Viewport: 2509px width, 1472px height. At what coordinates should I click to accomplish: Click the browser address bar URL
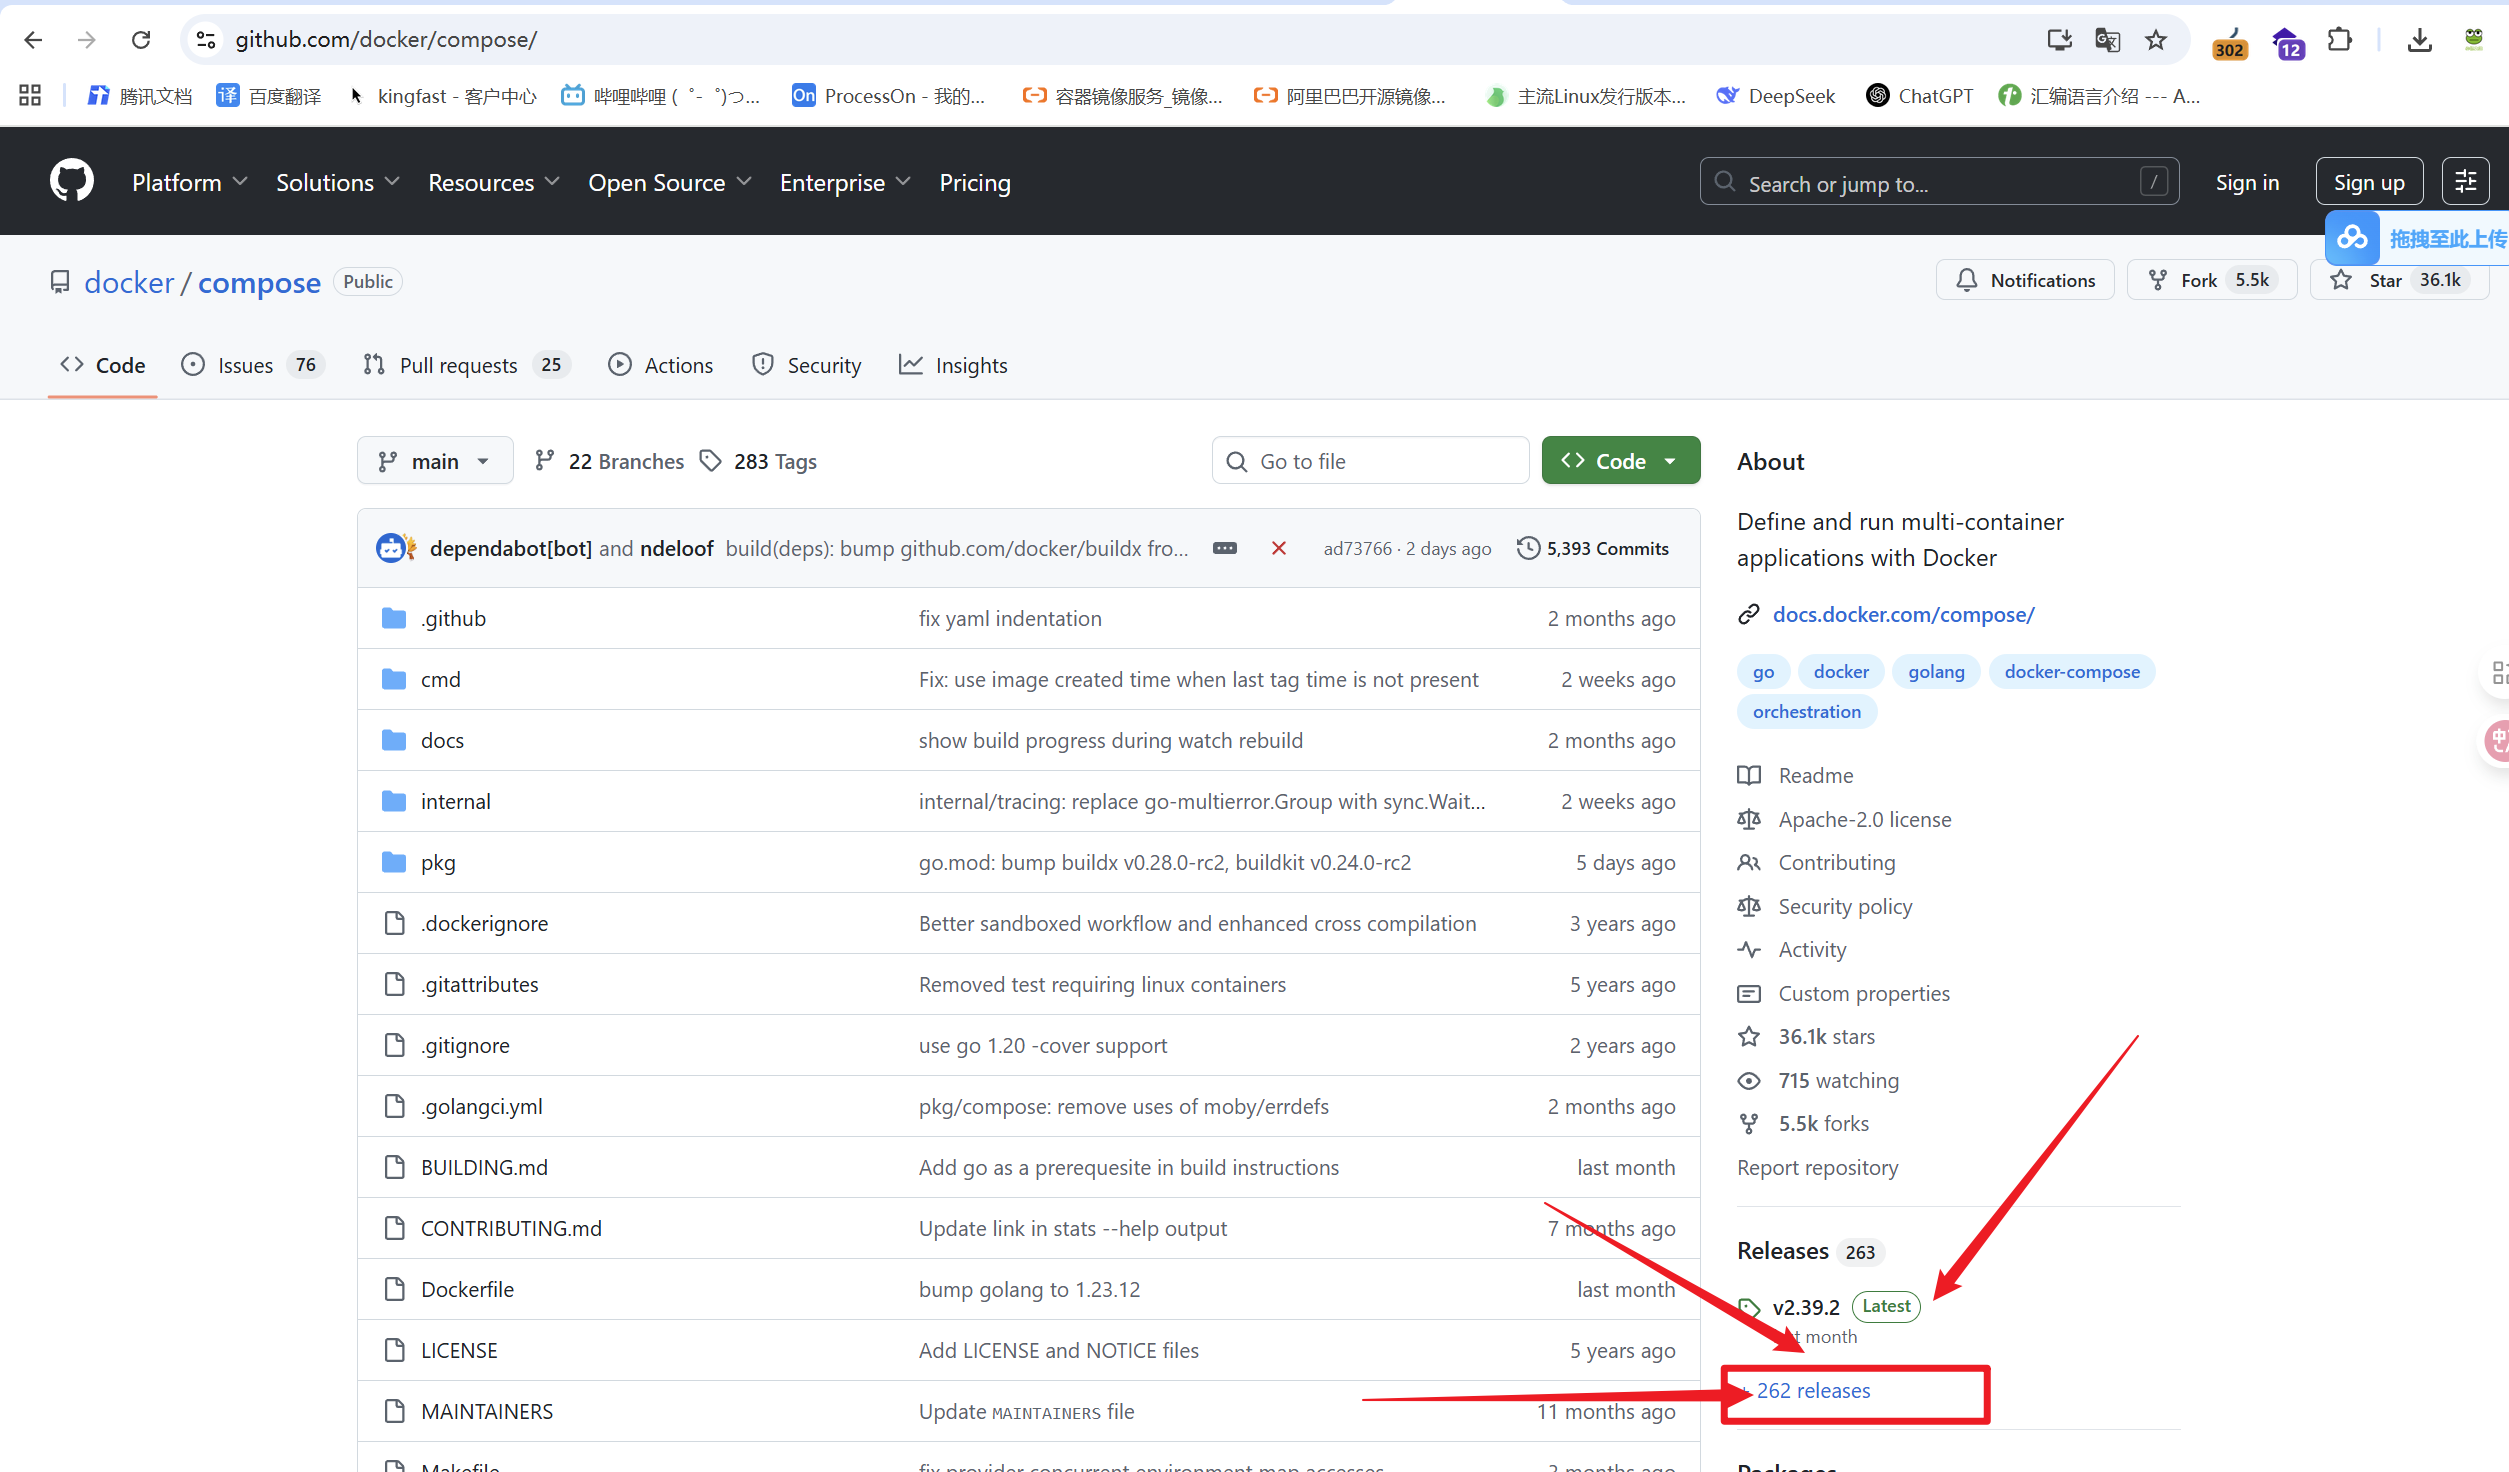(x=386, y=40)
